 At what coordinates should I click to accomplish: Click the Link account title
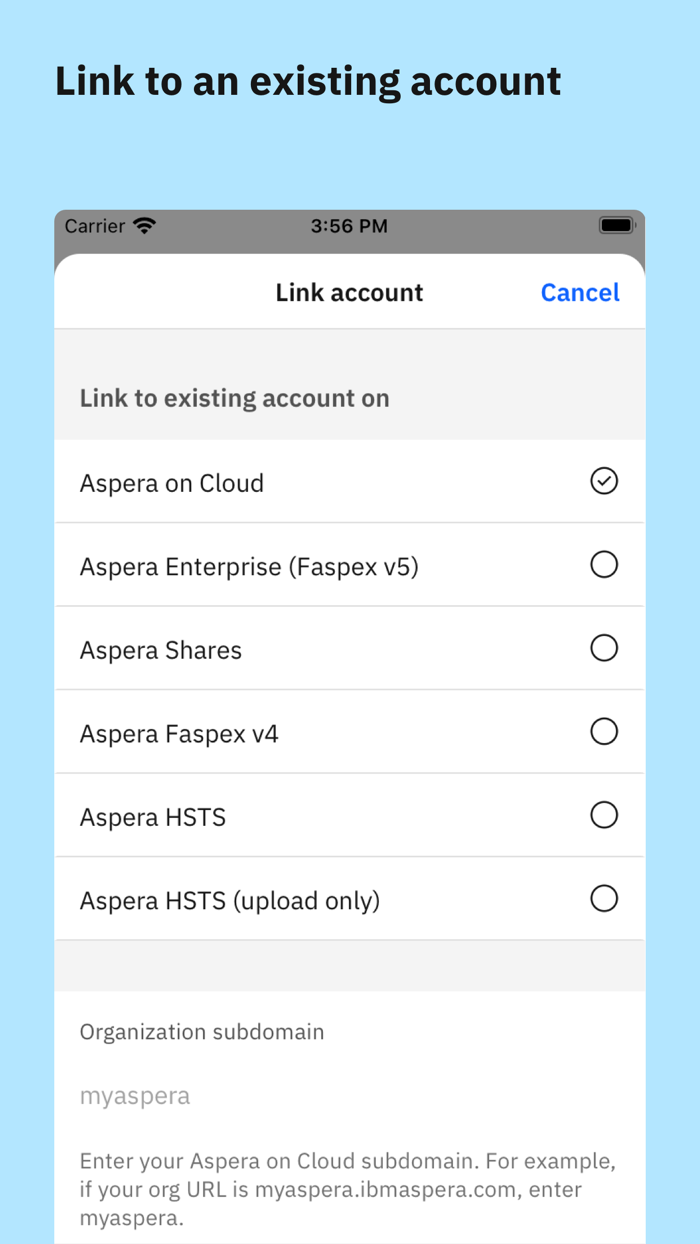tap(349, 292)
